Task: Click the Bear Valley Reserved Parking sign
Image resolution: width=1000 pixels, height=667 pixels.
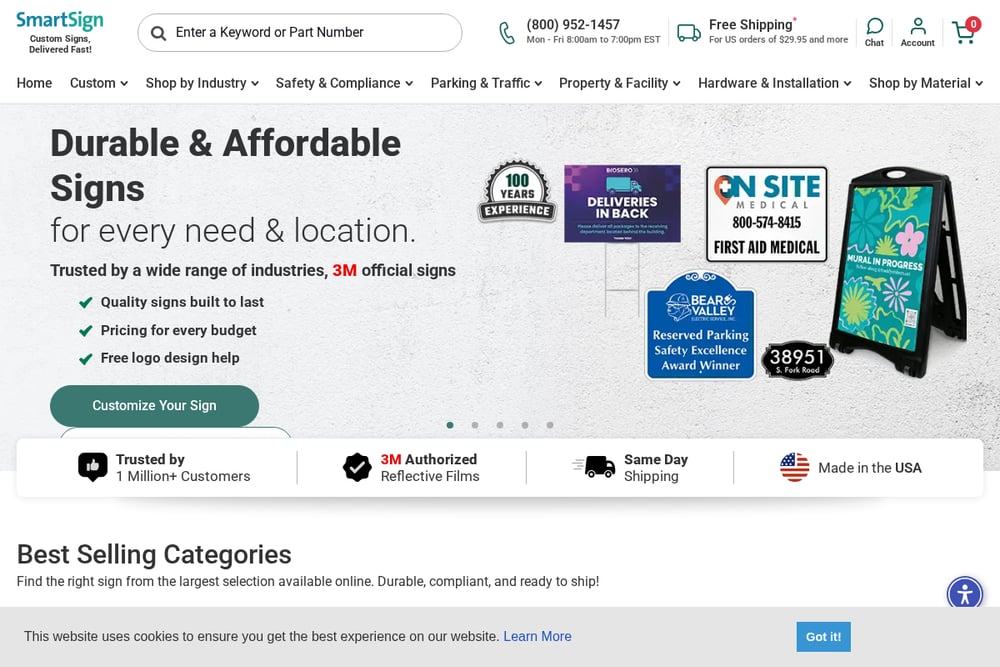Action: click(x=700, y=325)
